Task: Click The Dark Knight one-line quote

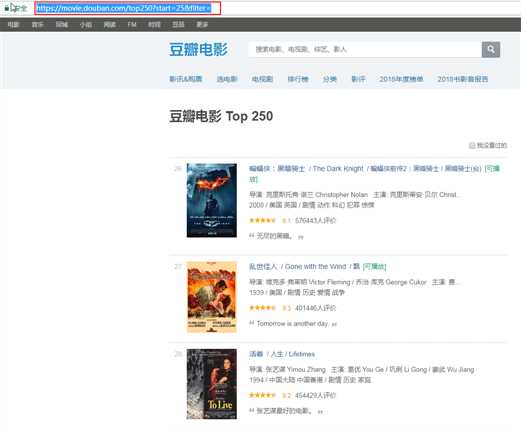Action: [x=274, y=236]
